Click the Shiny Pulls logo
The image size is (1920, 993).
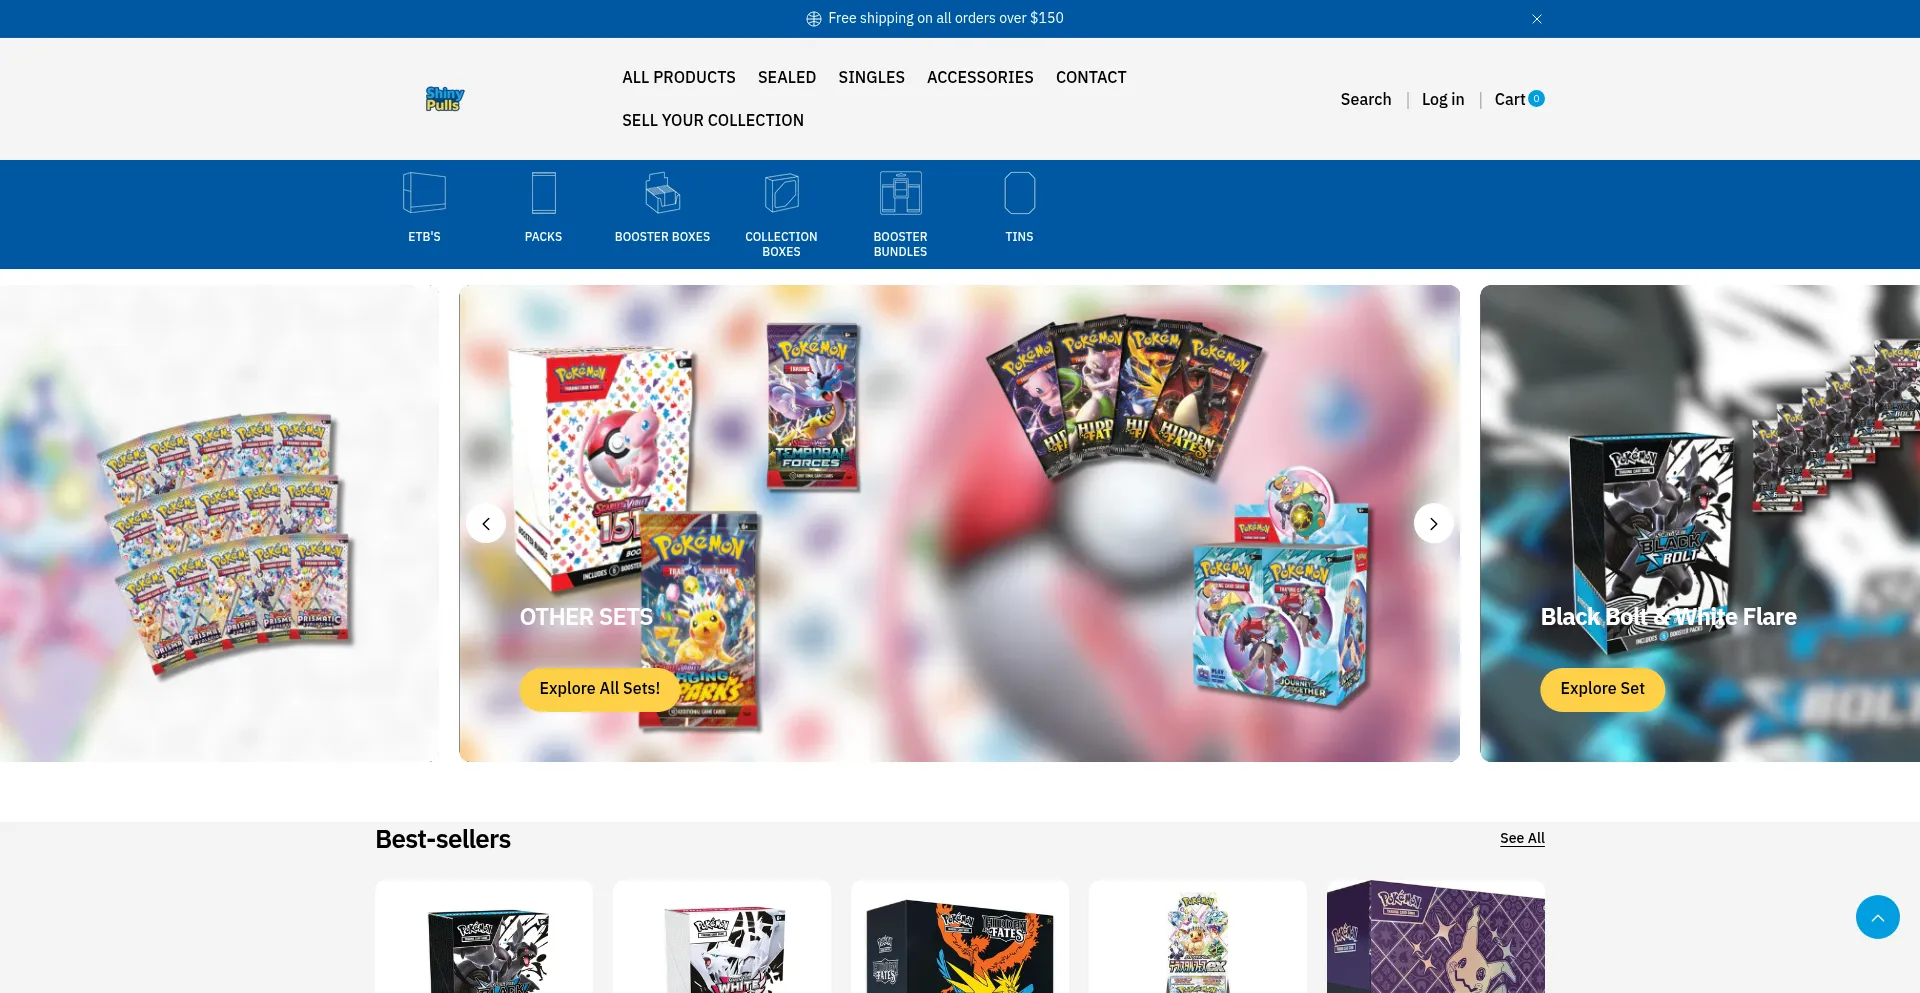click(445, 98)
